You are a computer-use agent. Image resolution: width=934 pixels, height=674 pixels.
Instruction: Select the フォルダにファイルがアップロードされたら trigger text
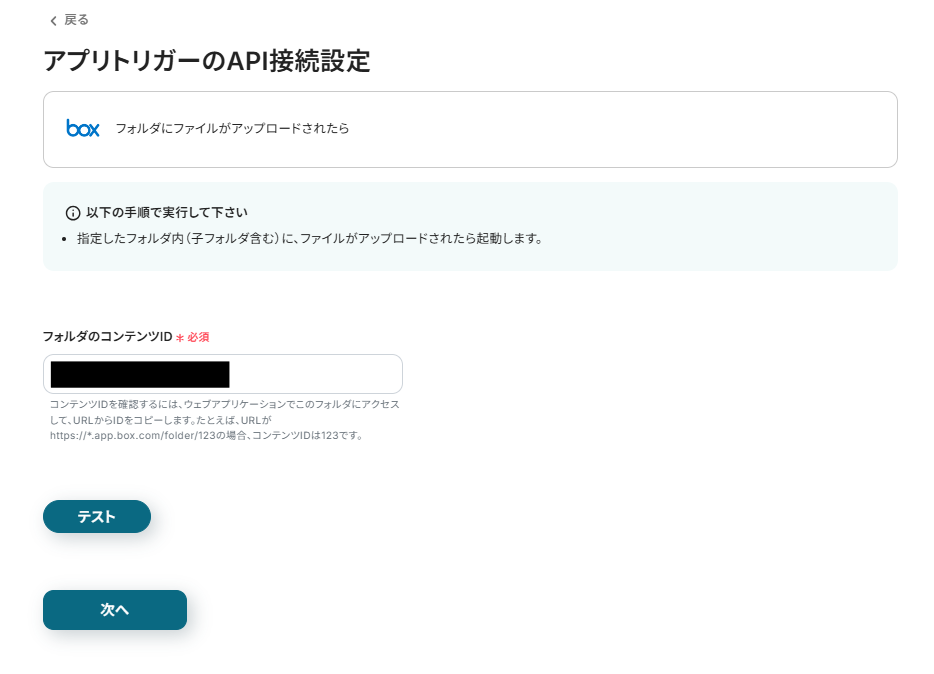232,129
